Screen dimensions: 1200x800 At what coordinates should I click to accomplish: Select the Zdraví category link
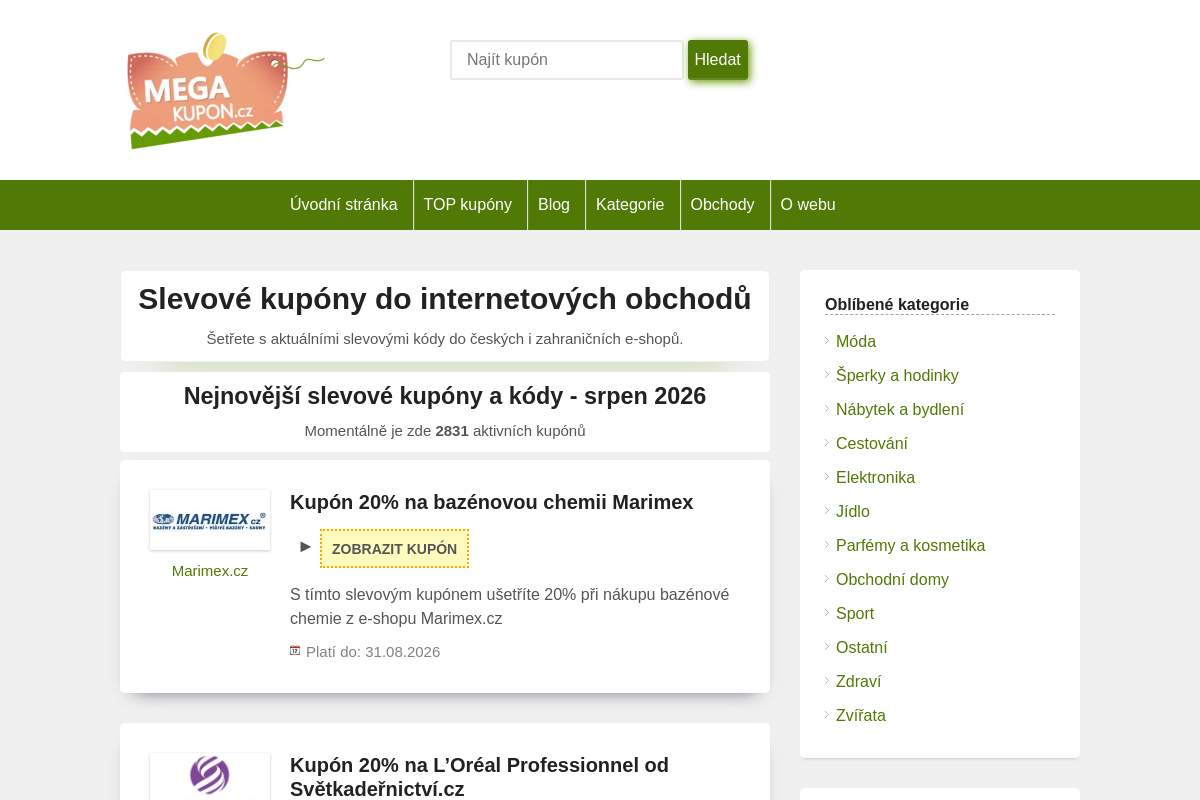[858, 682]
